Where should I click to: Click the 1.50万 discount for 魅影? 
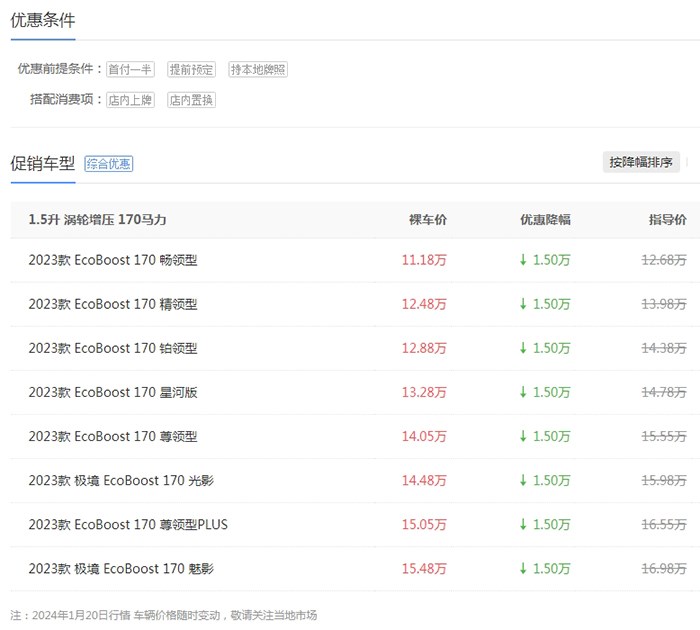(x=545, y=568)
